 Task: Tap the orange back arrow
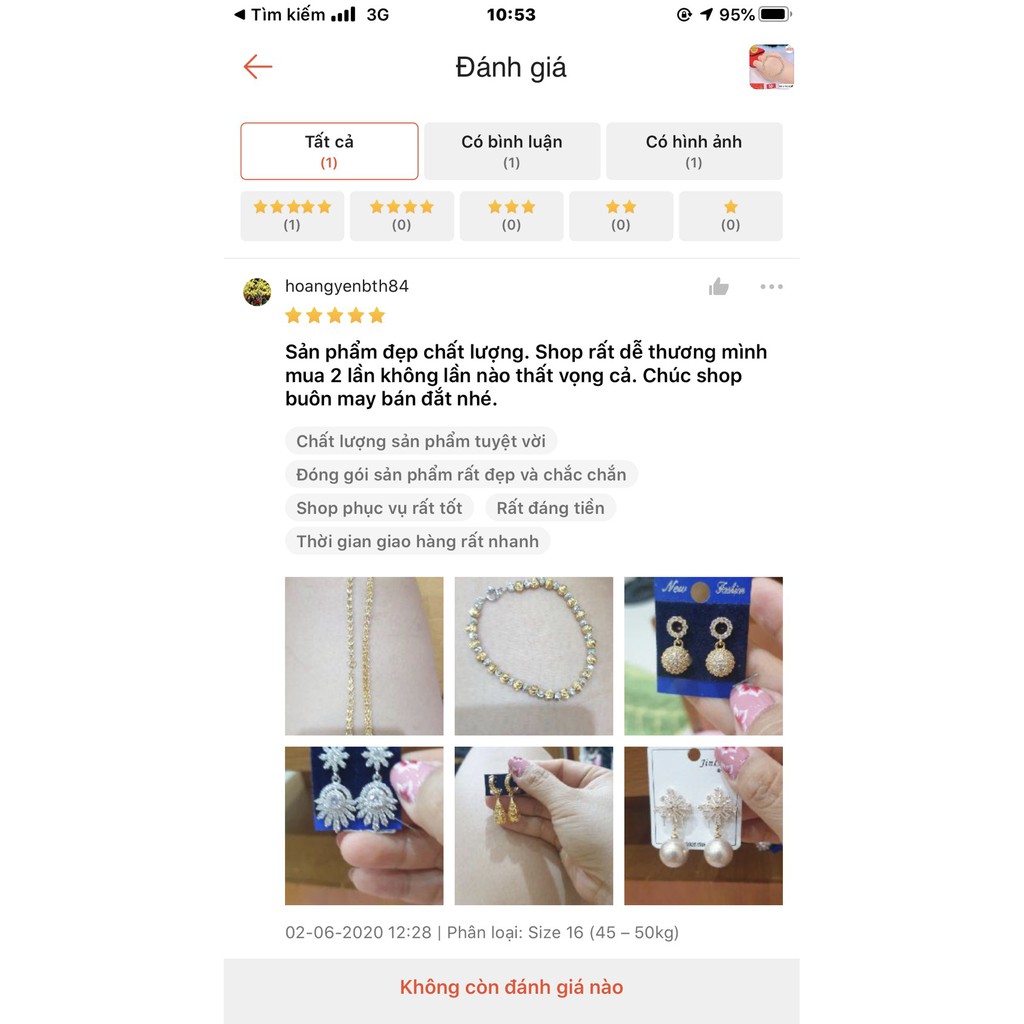click(x=257, y=67)
